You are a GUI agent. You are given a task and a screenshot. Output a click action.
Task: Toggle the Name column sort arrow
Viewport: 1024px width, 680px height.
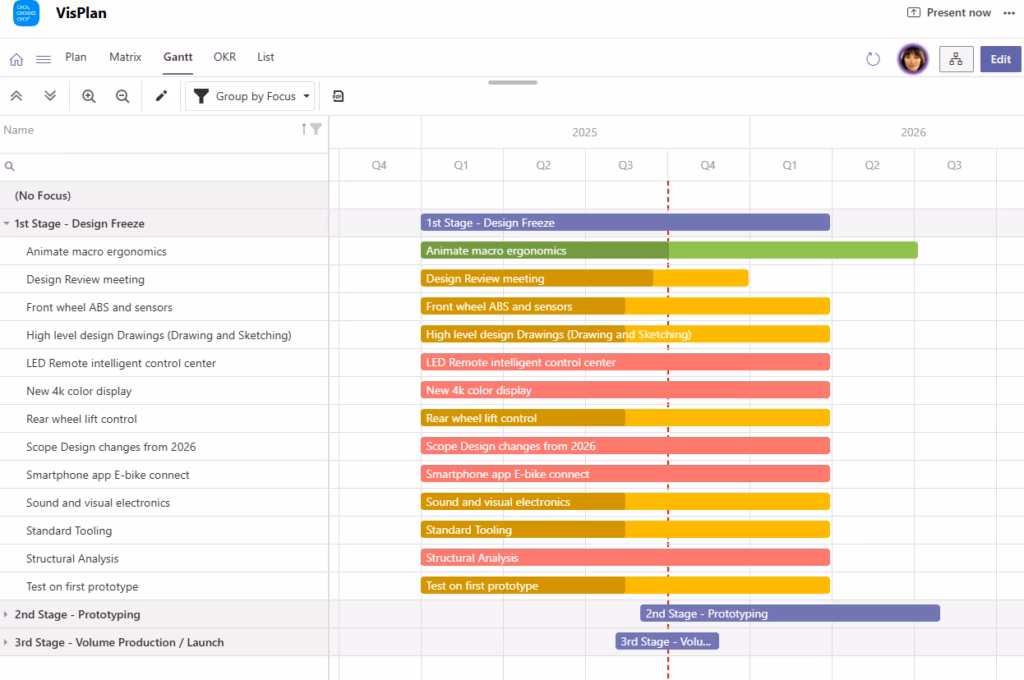click(304, 129)
